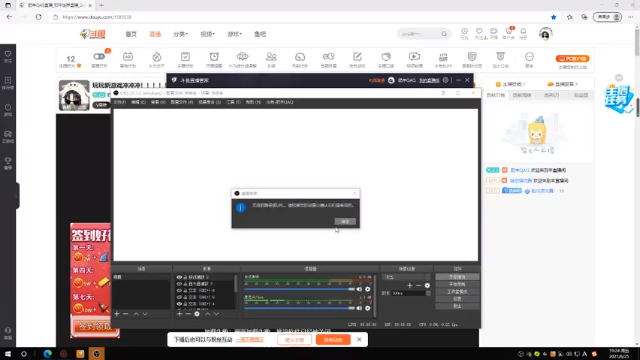Add a transition with the plus icon
Image resolution: width=640 pixels, height=360 pixels.
point(410,285)
